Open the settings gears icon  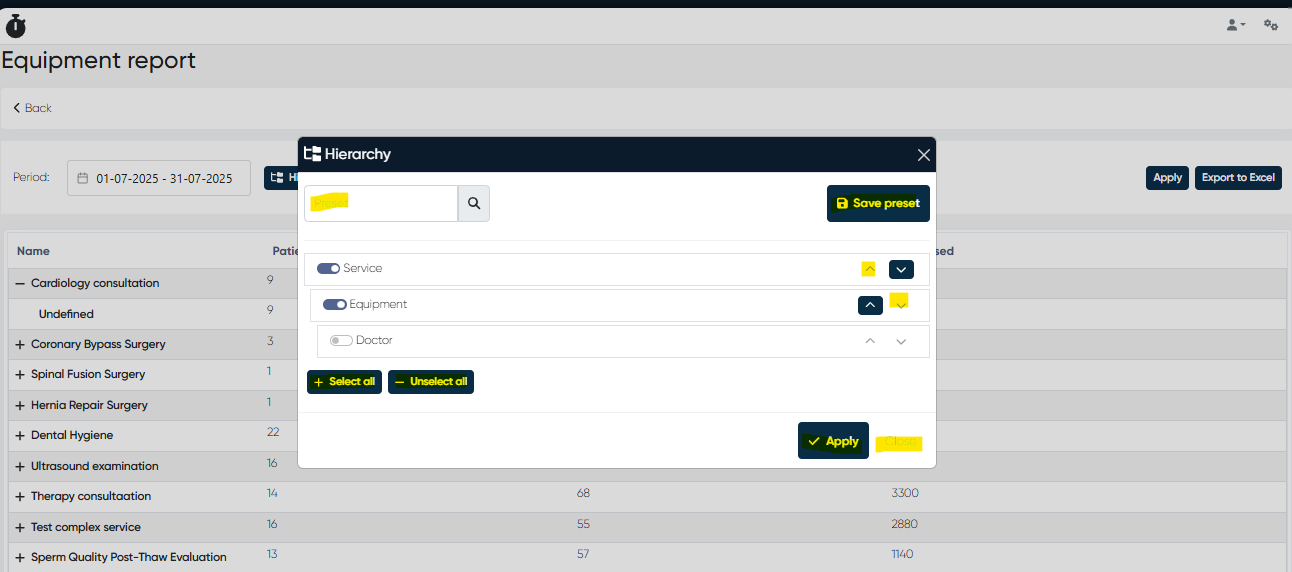coord(1271,25)
